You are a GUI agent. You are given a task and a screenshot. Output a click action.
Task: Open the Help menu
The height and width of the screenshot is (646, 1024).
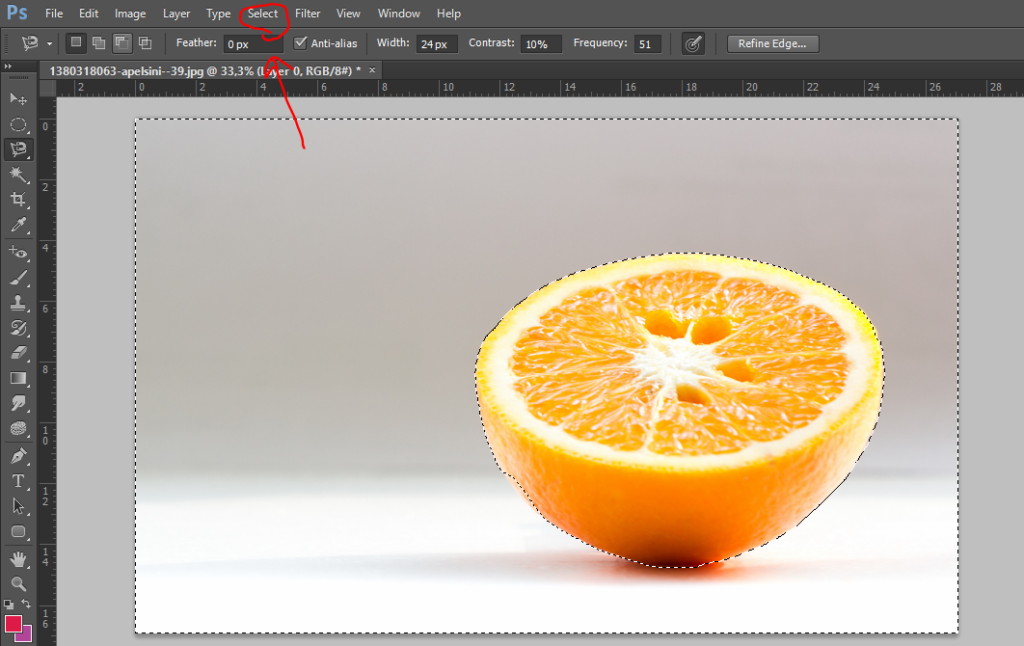(449, 13)
